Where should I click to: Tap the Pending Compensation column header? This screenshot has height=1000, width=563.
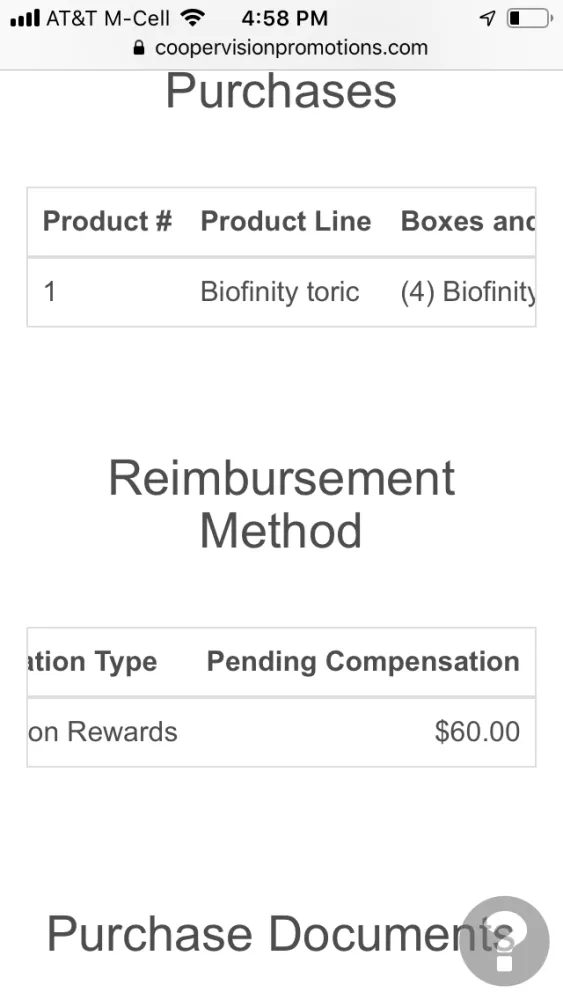[363, 661]
